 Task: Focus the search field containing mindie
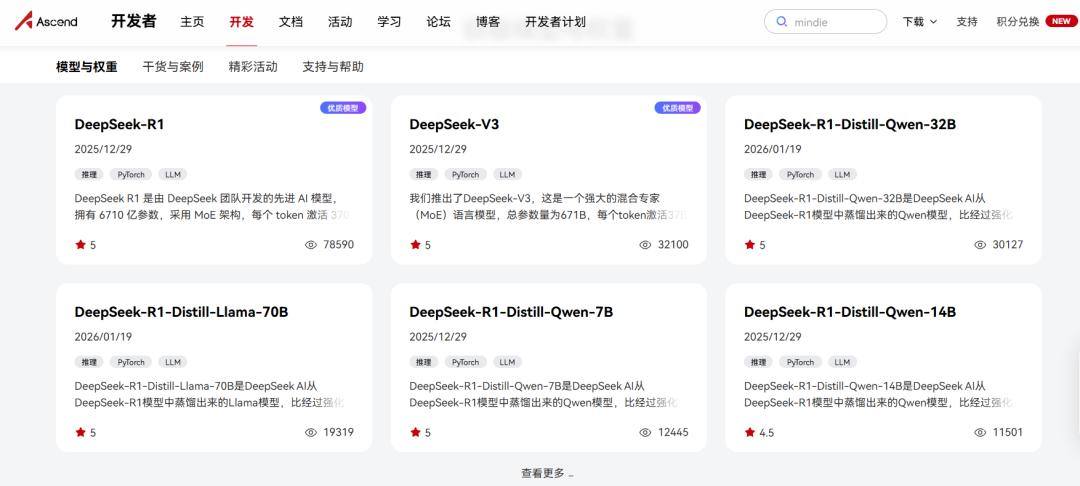point(835,22)
